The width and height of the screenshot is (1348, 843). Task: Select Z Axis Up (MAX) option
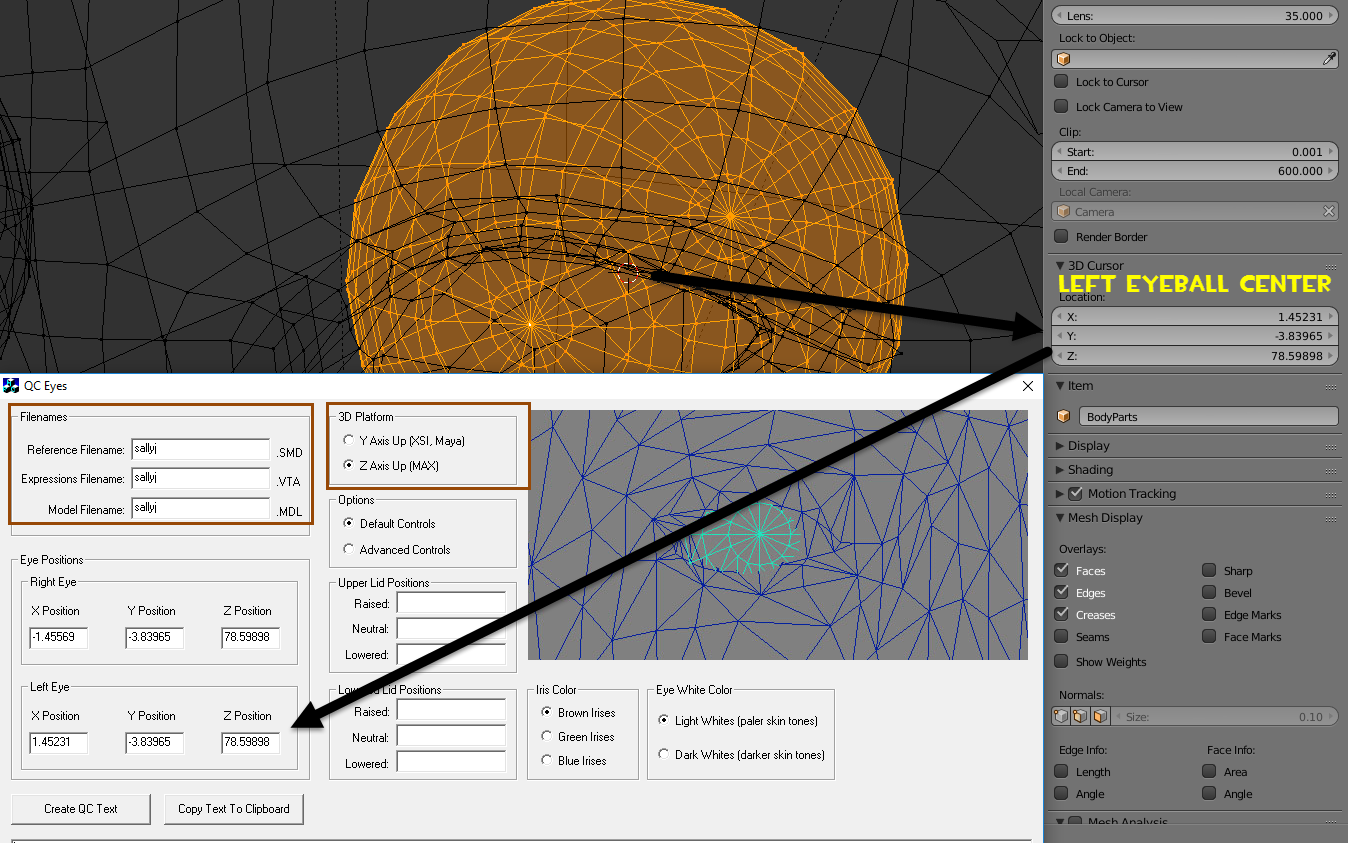348,465
